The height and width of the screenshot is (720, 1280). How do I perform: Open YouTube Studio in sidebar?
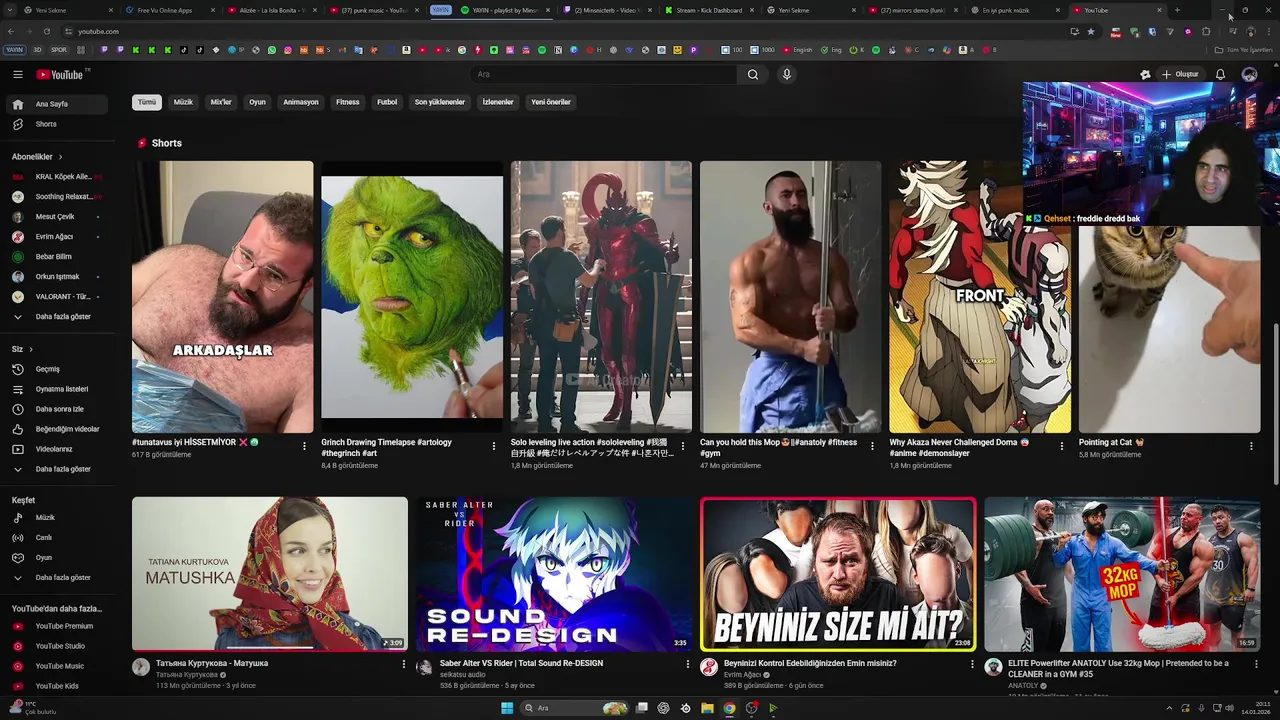pos(56,646)
